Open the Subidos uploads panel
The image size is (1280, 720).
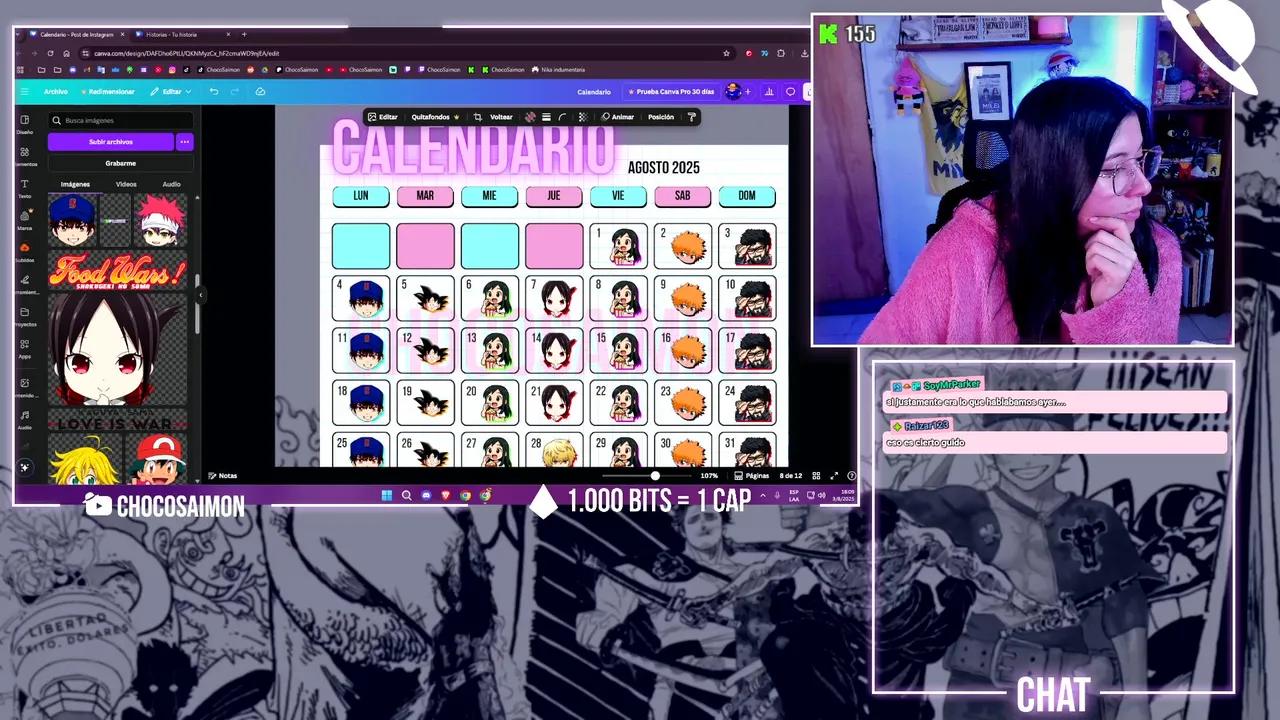(x=24, y=252)
